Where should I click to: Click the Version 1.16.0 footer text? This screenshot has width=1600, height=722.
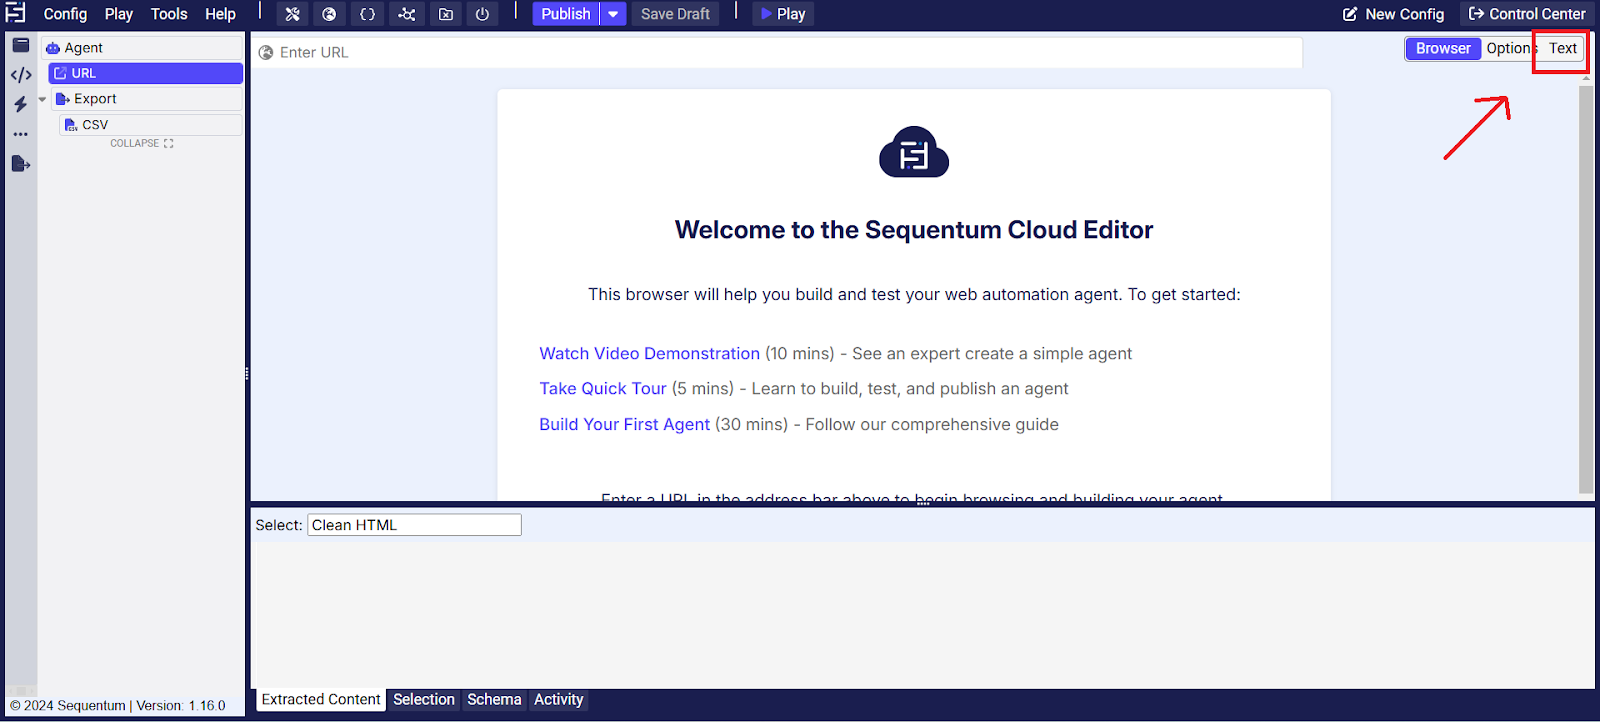[x=181, y=706]
